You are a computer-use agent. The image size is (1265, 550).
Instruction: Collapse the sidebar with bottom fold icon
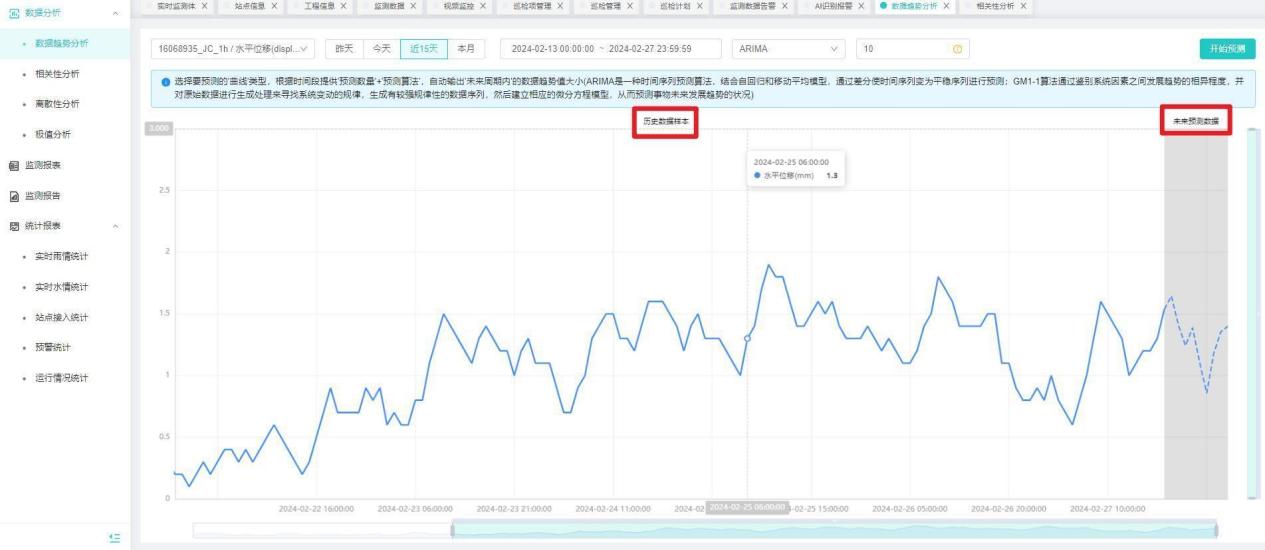click(113, 538)
